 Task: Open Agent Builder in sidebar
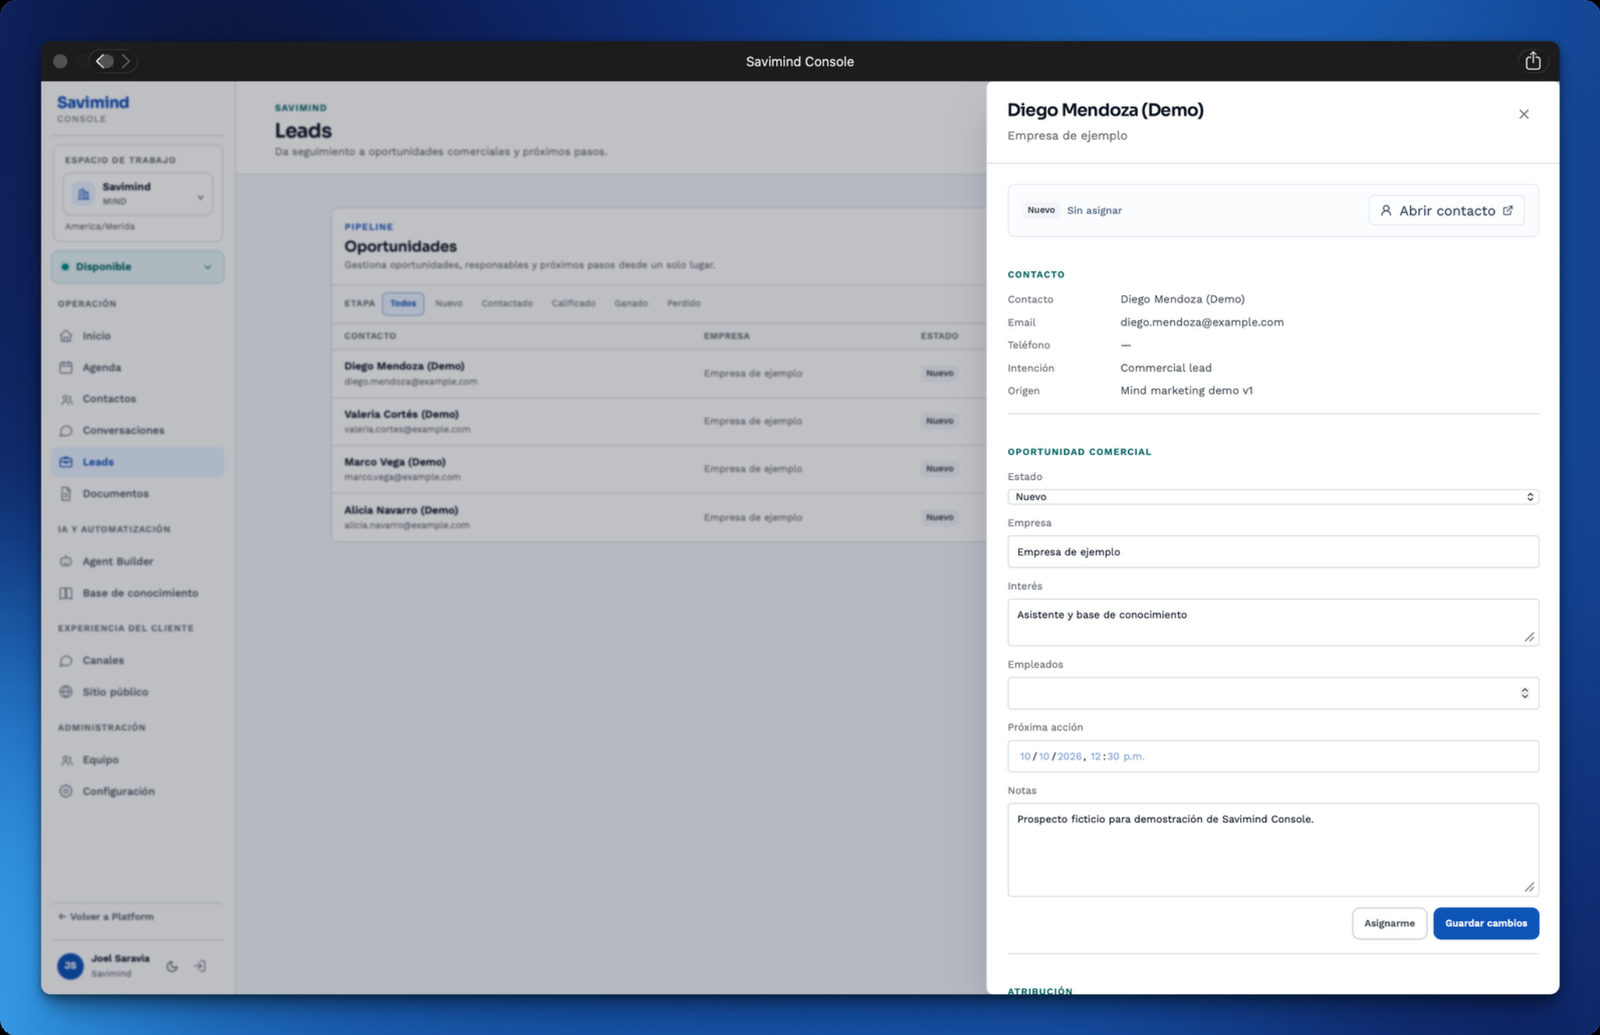(138, 561)
